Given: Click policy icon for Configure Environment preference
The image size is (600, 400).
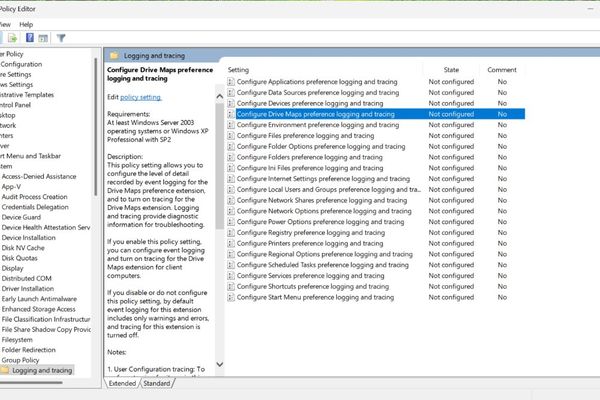Looking at the screenshot, I should pyautogui.click(x=231, y=125).
